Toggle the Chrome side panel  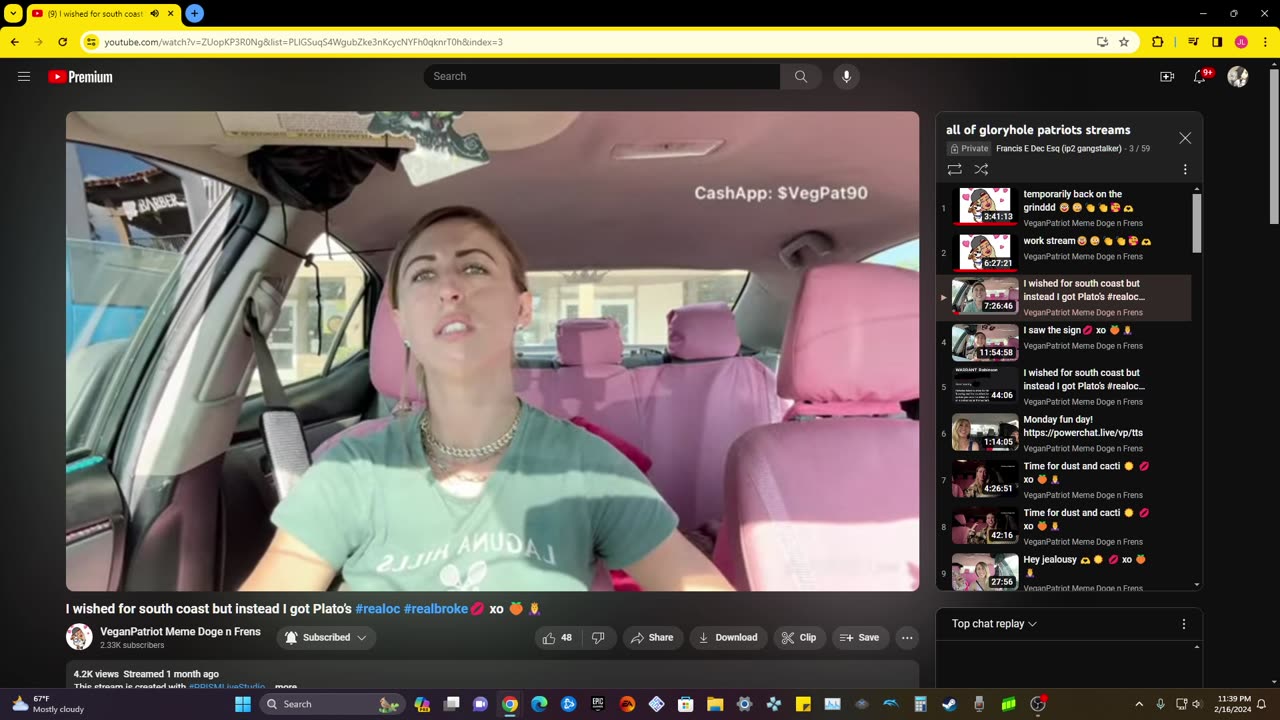[1217, 42]
